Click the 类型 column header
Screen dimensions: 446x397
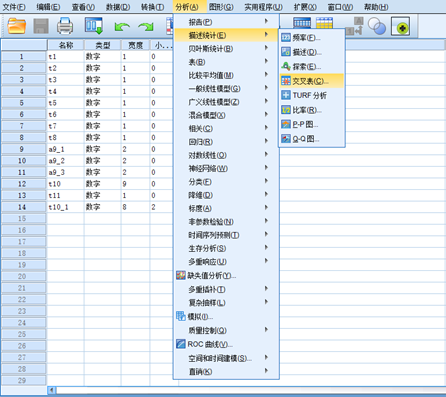point(102,45)
